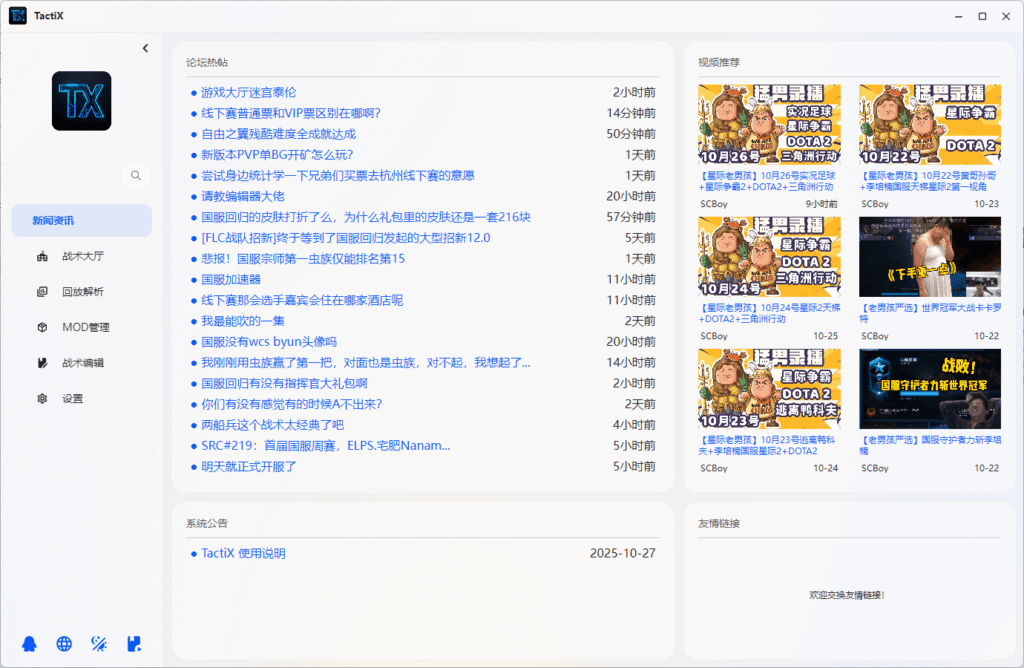Open 战术大厅 from the sidebar
1024x668 pixels.
(x=82, y=256)
